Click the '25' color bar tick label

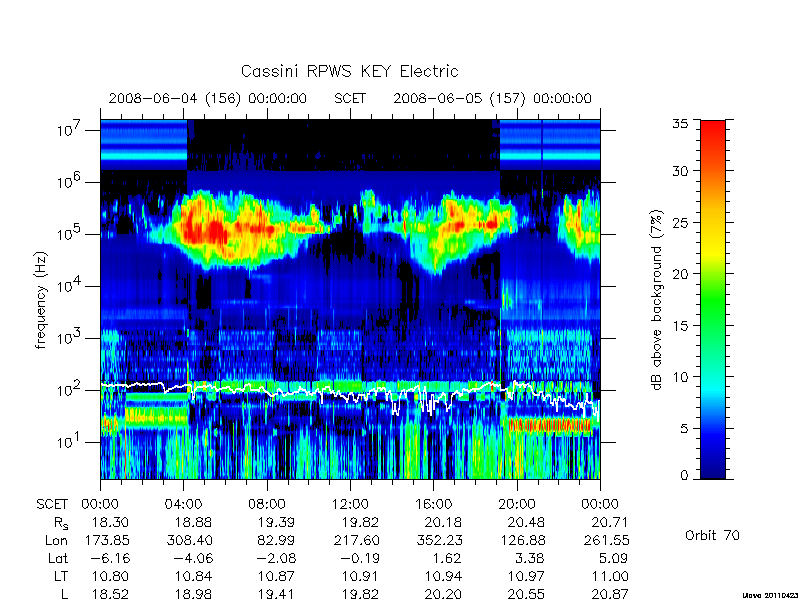tap(679, 222)
